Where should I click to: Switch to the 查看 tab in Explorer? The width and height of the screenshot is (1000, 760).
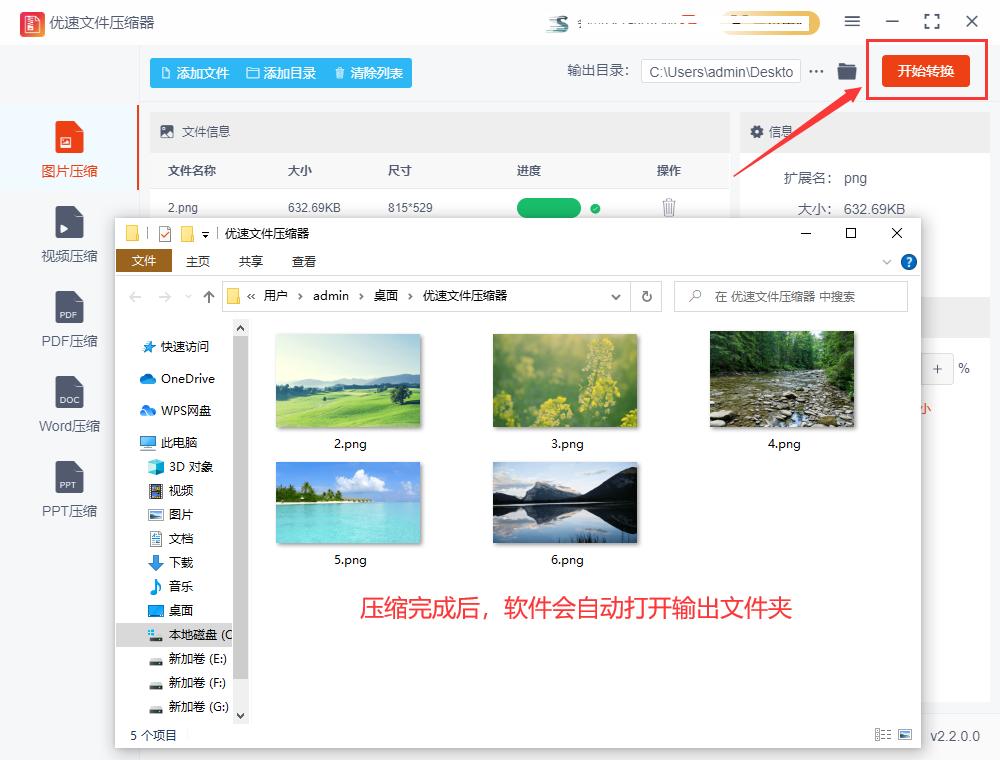pyautogui.click(x=306, y=261)
